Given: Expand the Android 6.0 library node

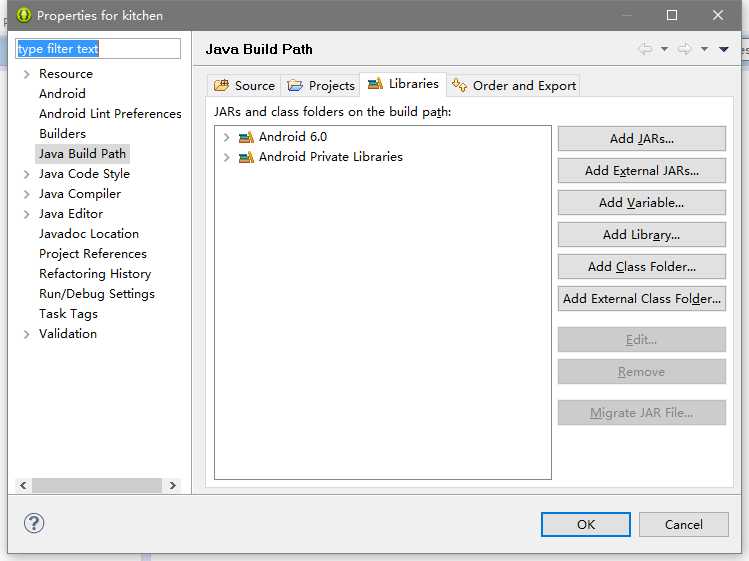Looking at the screenshot, I should (226, 137).
